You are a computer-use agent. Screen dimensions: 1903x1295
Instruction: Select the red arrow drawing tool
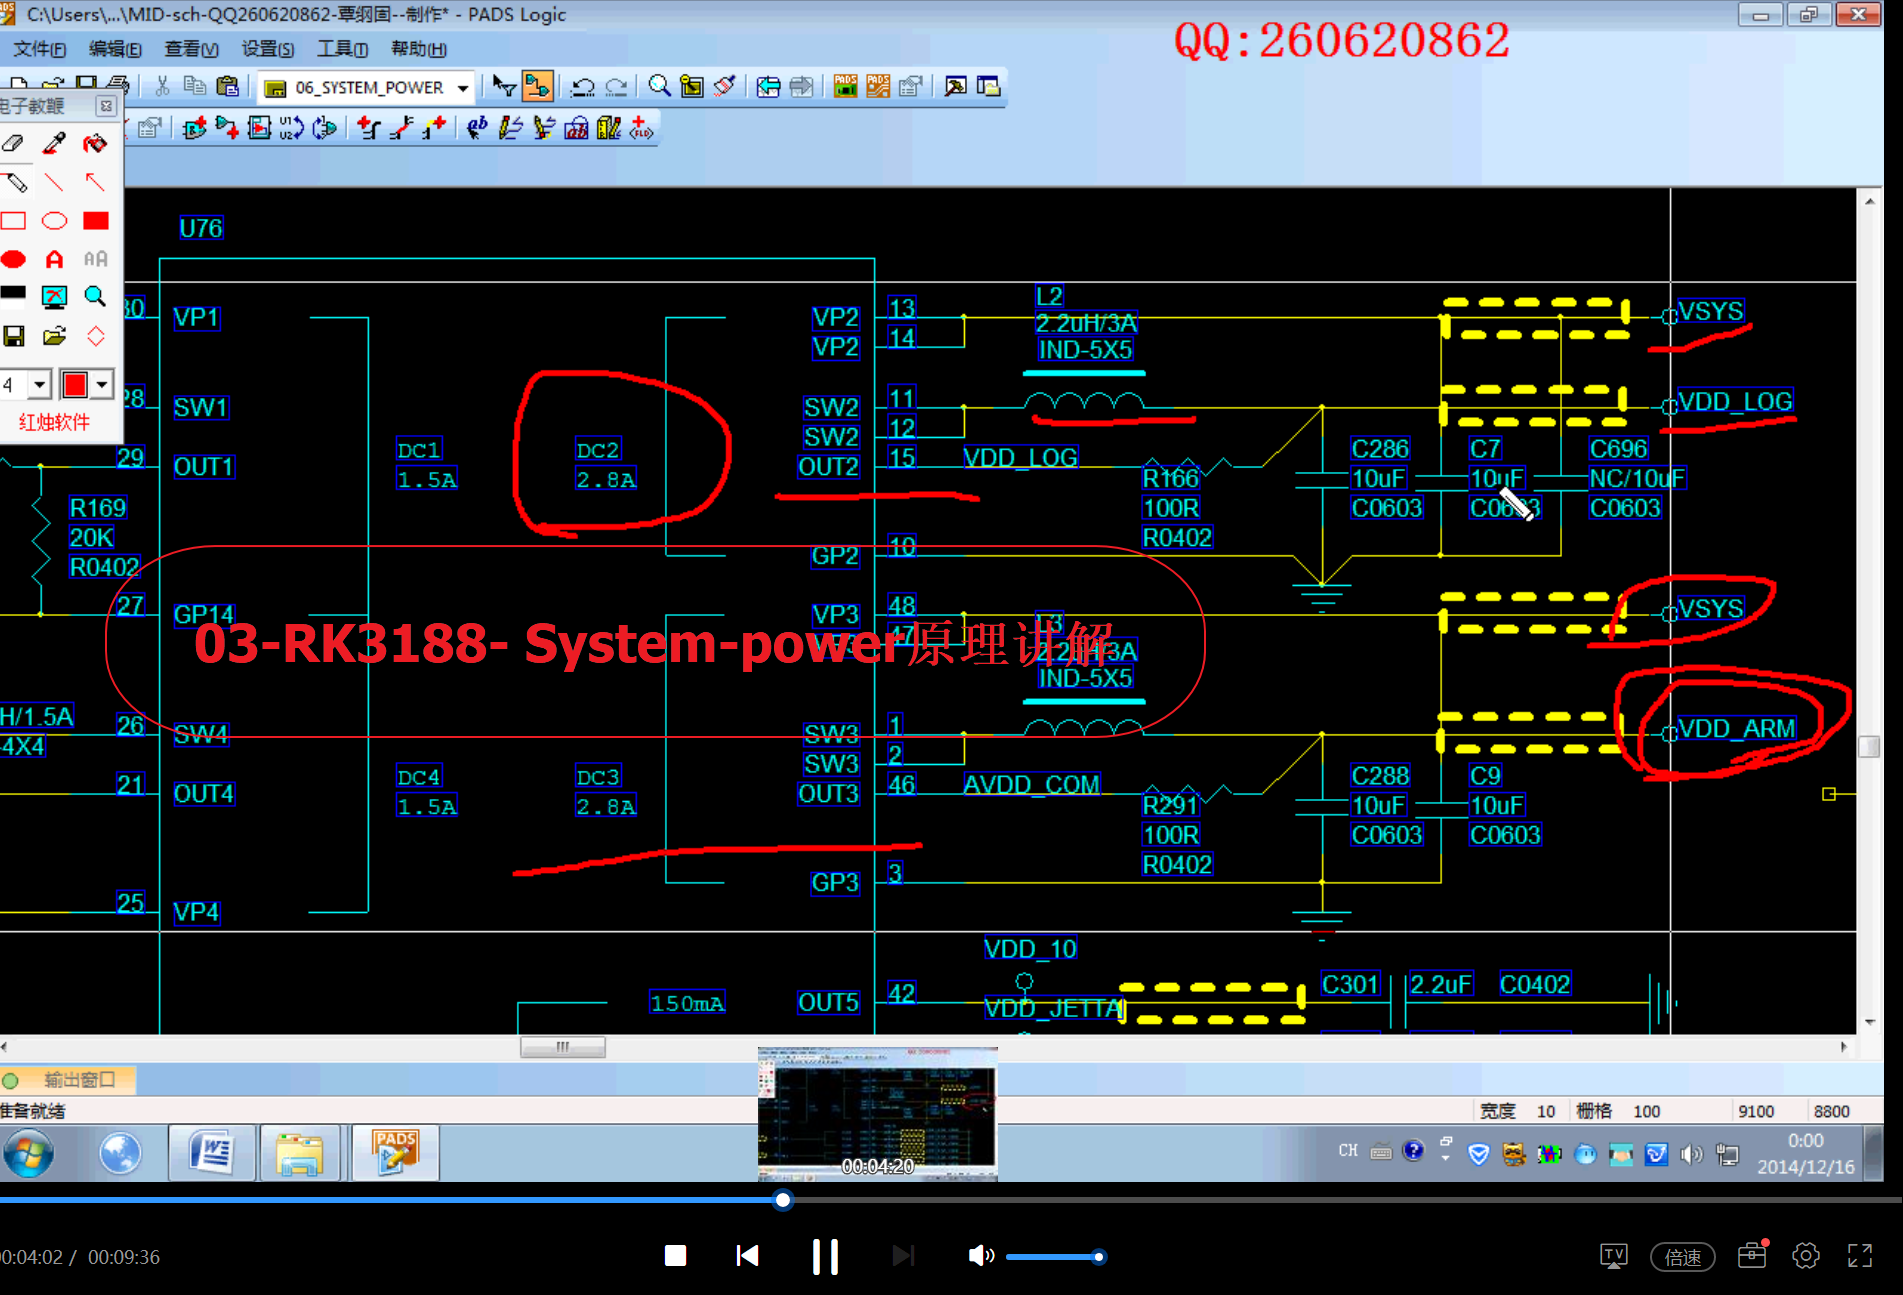pyautogui.click(x=95, y=182)
